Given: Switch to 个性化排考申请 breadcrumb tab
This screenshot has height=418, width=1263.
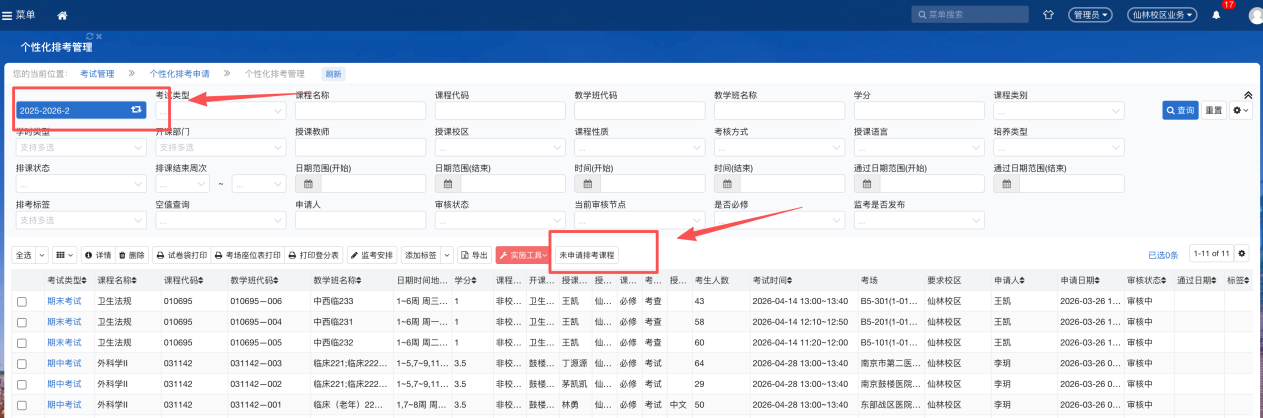Looking at the screenshot, I should 179,74.
